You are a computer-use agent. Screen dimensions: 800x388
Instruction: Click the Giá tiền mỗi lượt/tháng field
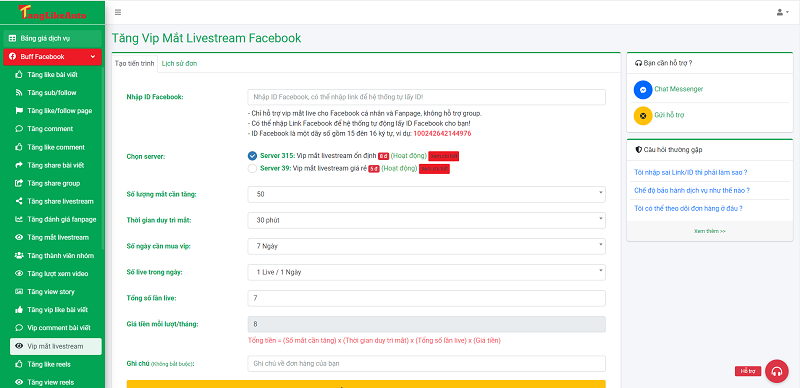(427, 325)
